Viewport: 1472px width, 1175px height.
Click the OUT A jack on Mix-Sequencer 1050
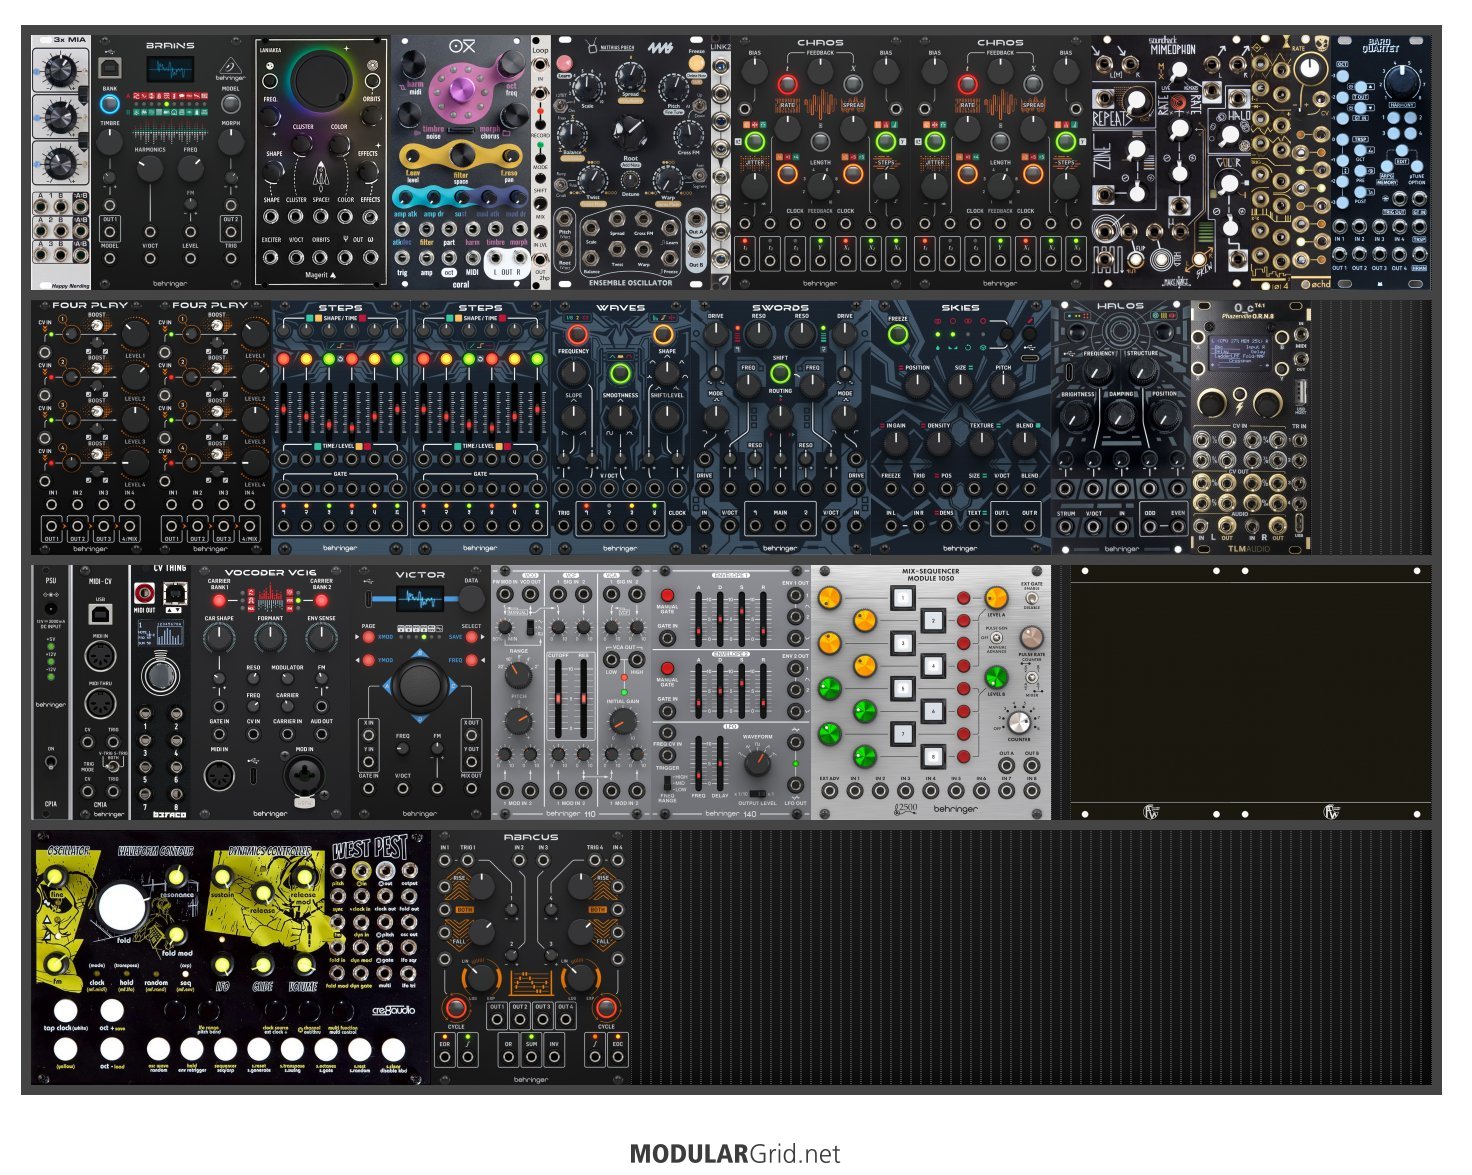click(x=1006, y=767)
